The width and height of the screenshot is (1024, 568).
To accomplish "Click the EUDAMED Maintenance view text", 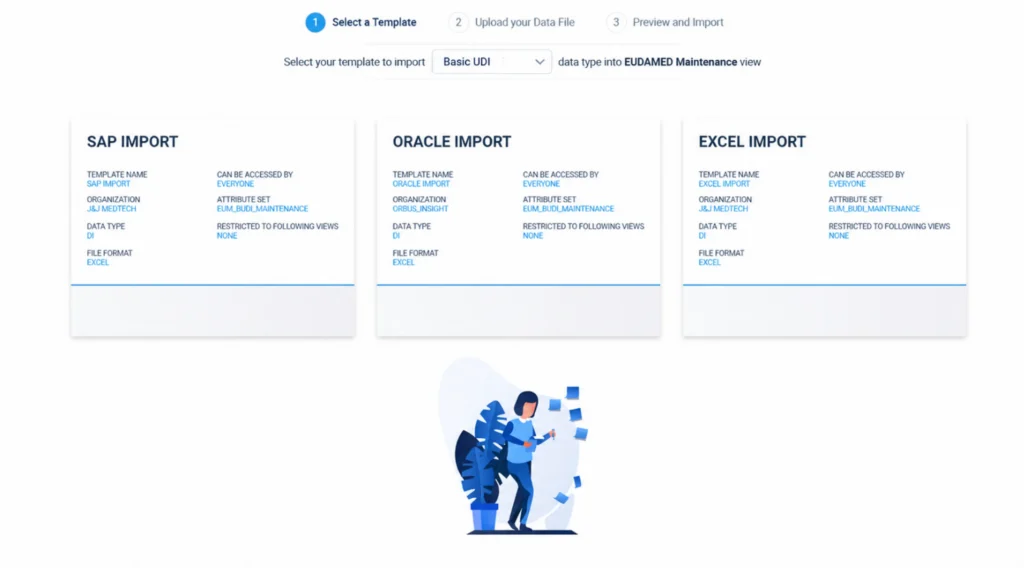I will pyautogui.click(x=680, y=62).
